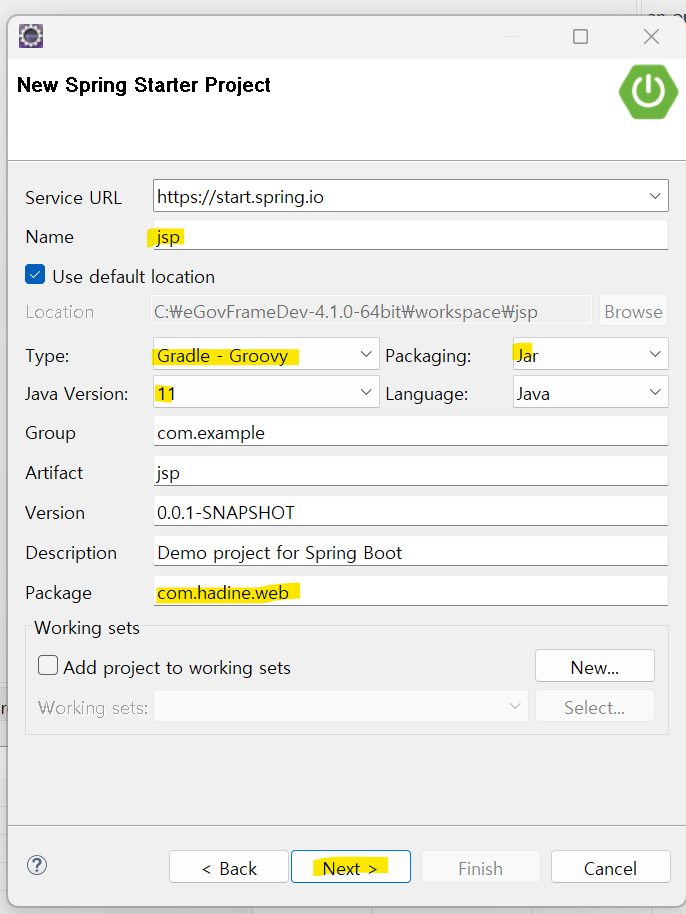The width and height of the screenshot is (686, 914).
Task: Focus the Artifact field containing jsp
Action: tap(411, 471)
